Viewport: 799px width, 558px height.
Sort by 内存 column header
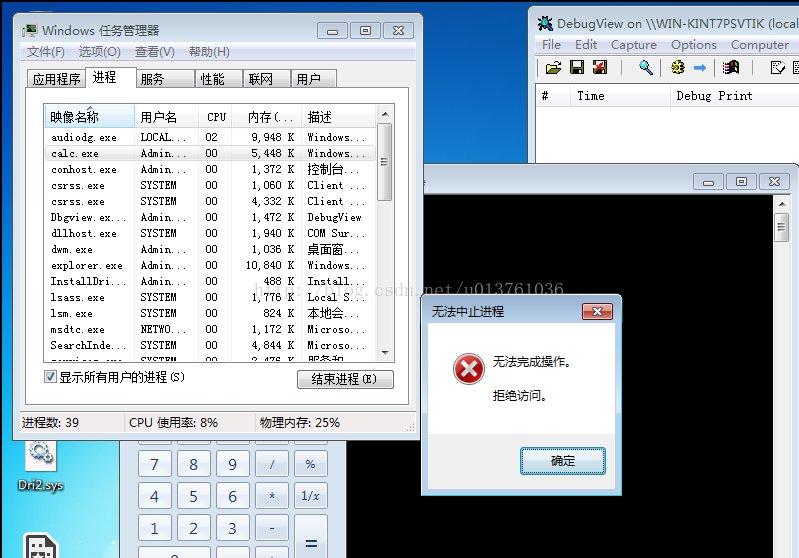[x=268, y=117]
